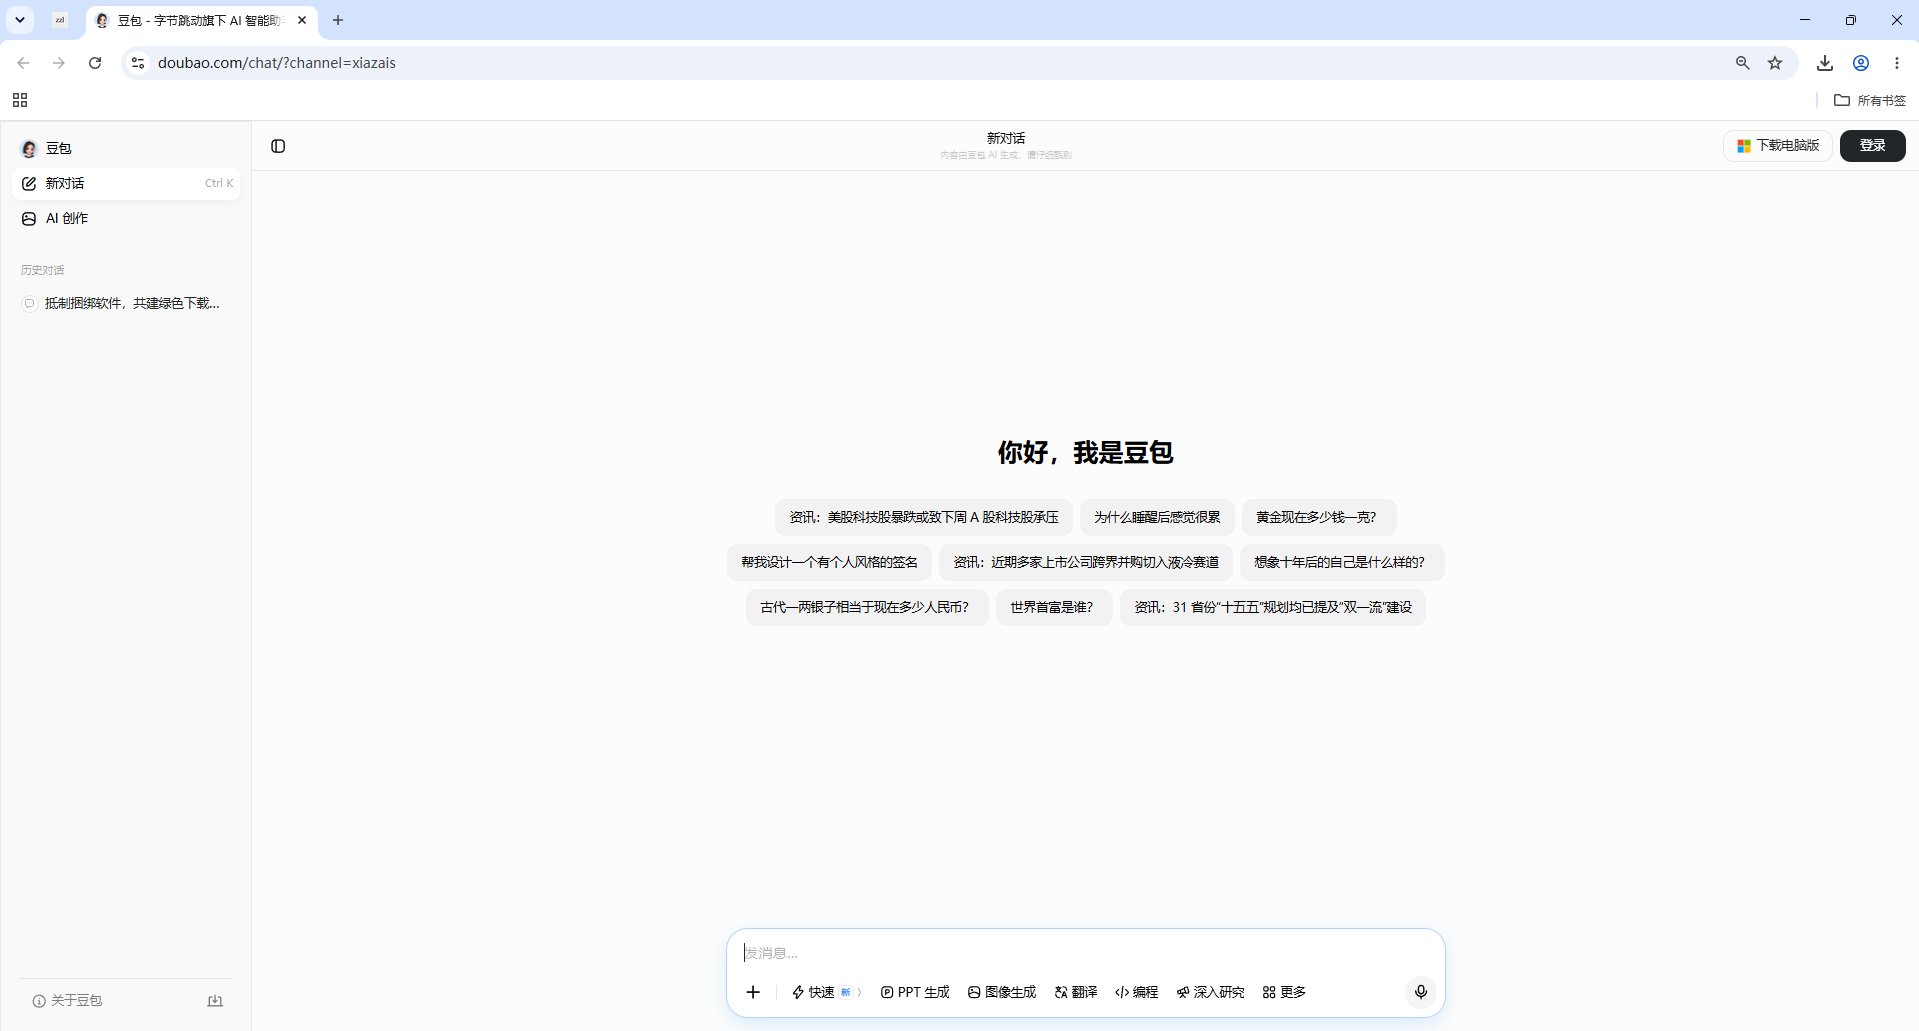The width and height of the screenshot is (1919, 1031).
Task: Choose the 深入研究 skill
Action: tap(1211, 992)
